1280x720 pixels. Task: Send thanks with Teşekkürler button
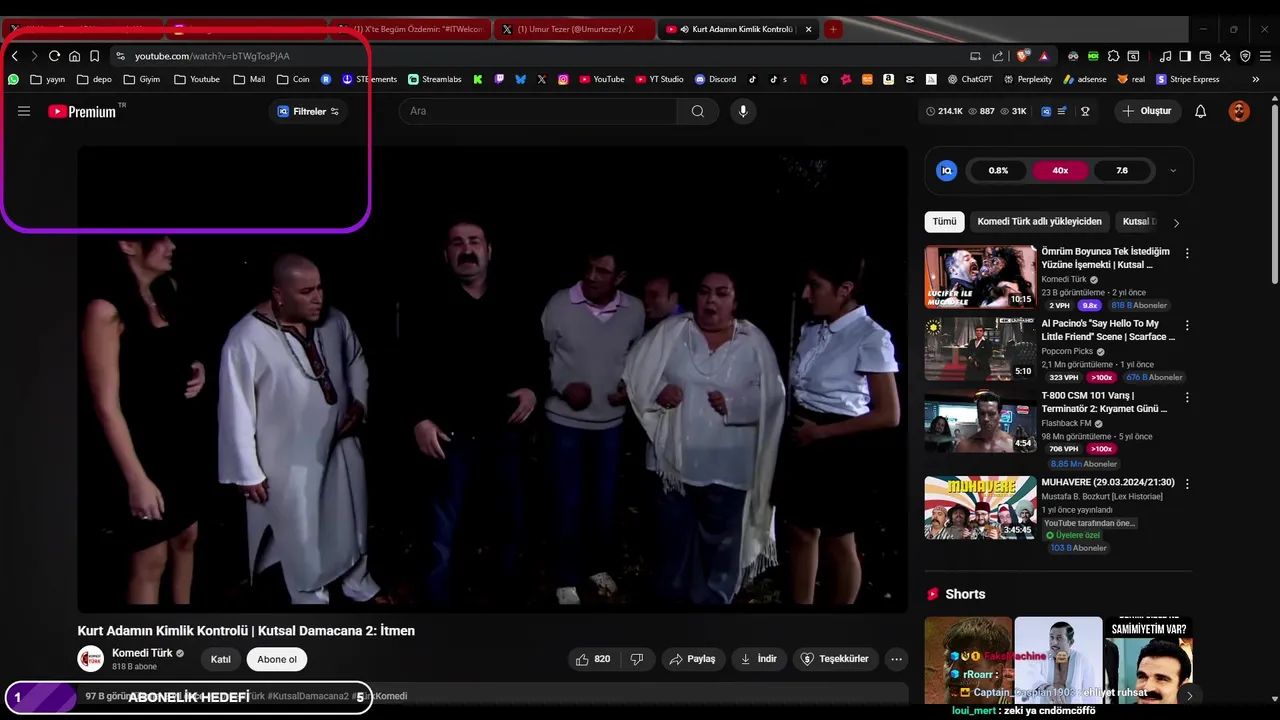click(x=837, y=659)
